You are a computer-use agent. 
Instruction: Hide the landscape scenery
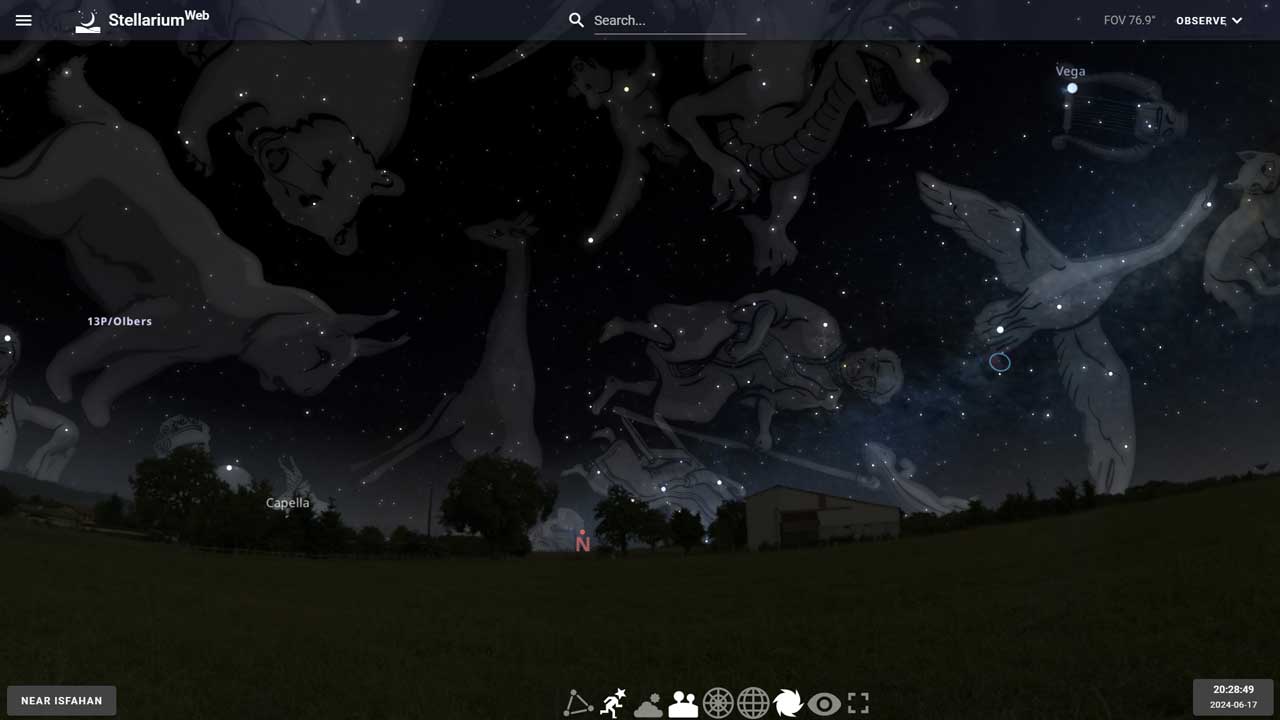click(x=683, y=703)
